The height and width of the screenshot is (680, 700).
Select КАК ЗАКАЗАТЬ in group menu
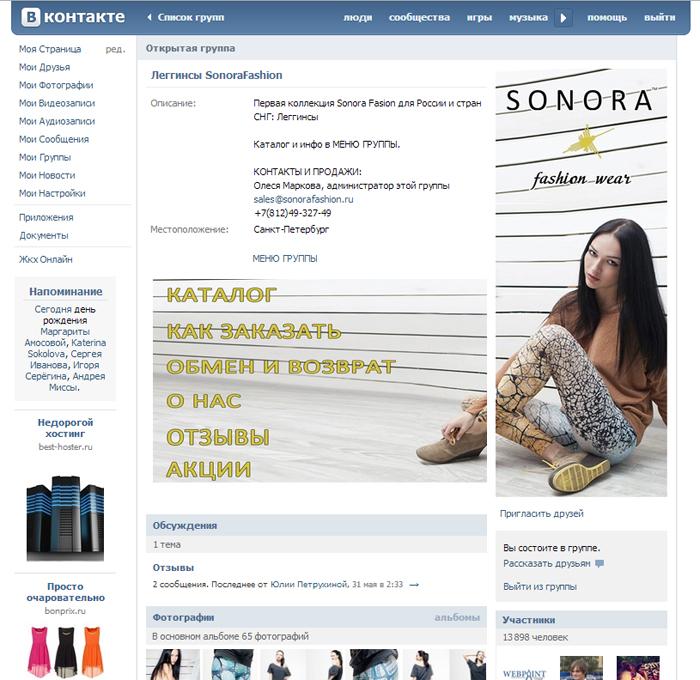(x=254, y=331)
